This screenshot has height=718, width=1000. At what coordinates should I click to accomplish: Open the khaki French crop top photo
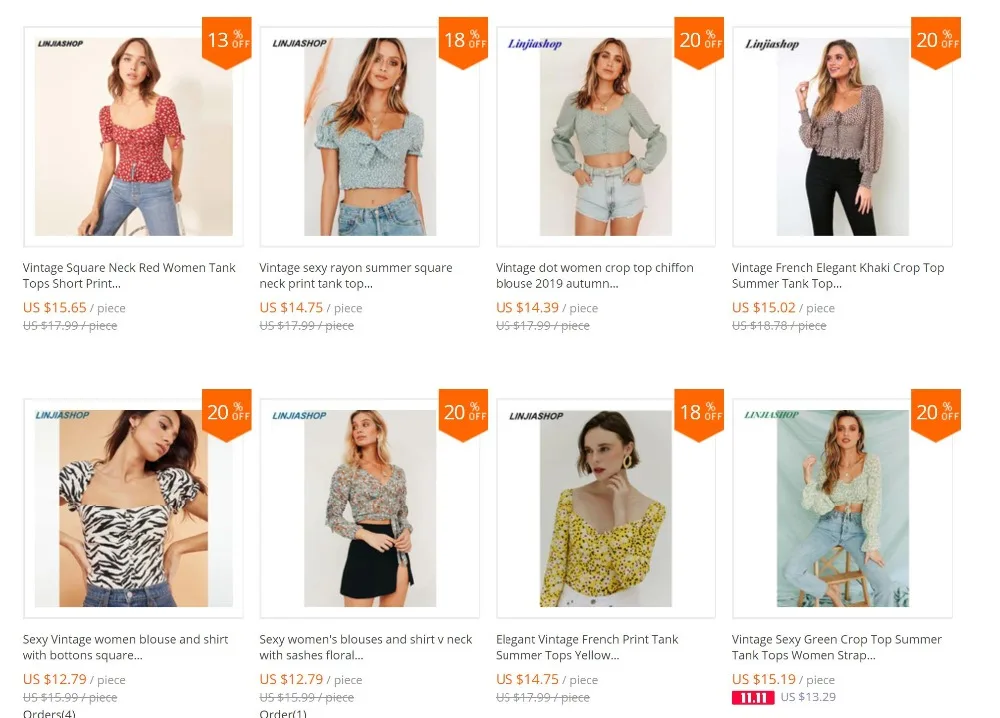click(842, 136)
